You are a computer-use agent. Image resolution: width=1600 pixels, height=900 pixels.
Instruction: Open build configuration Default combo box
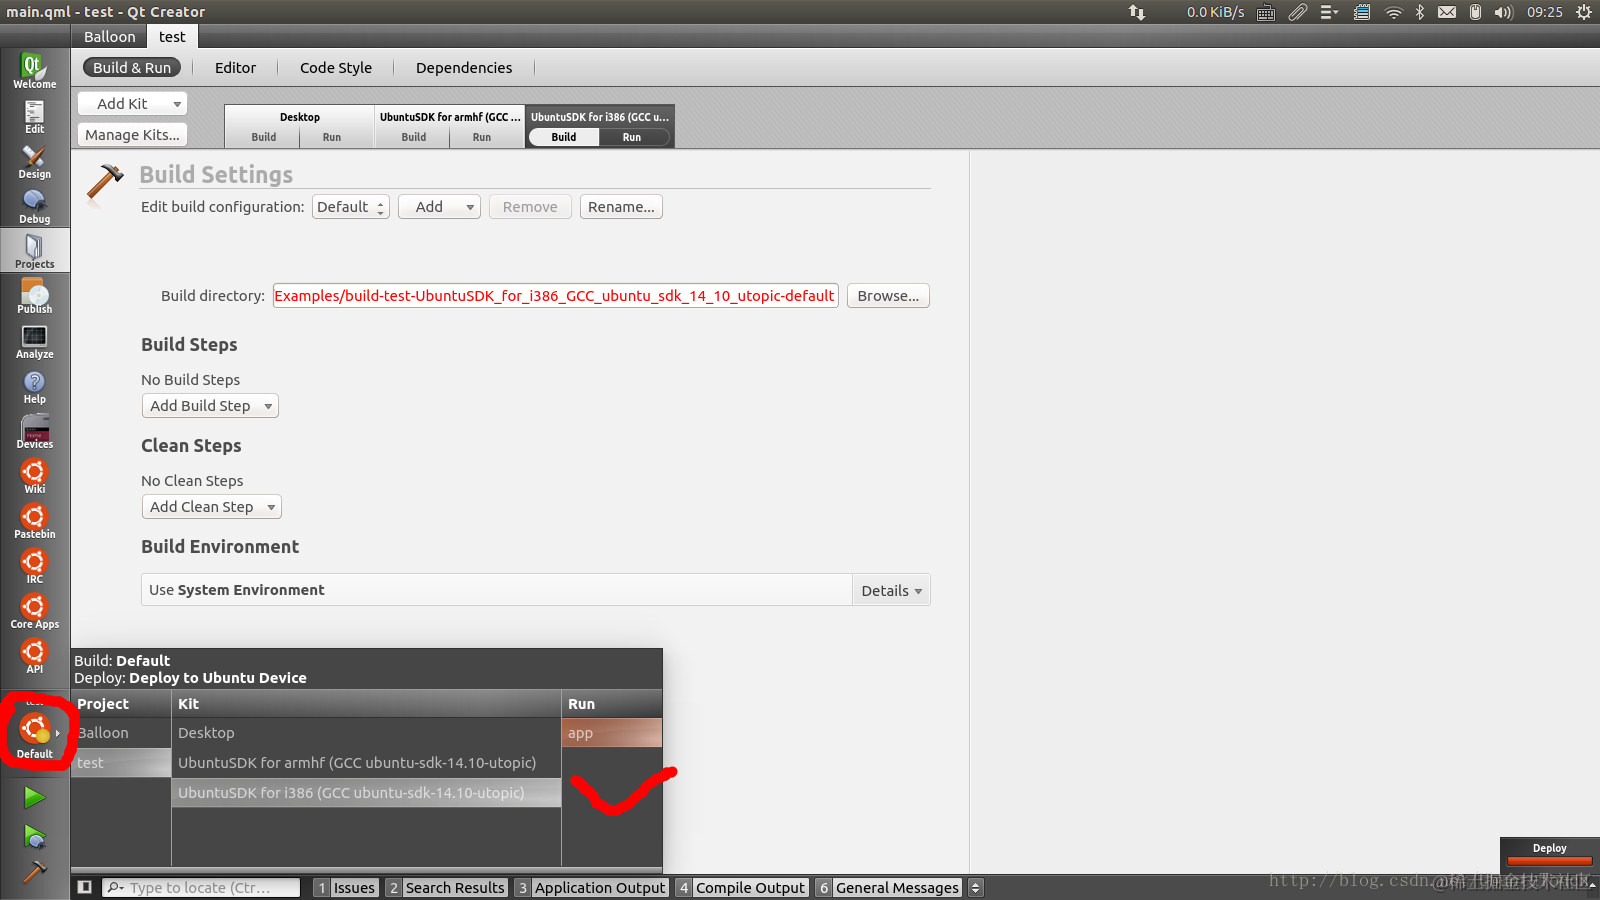point(351,207)
